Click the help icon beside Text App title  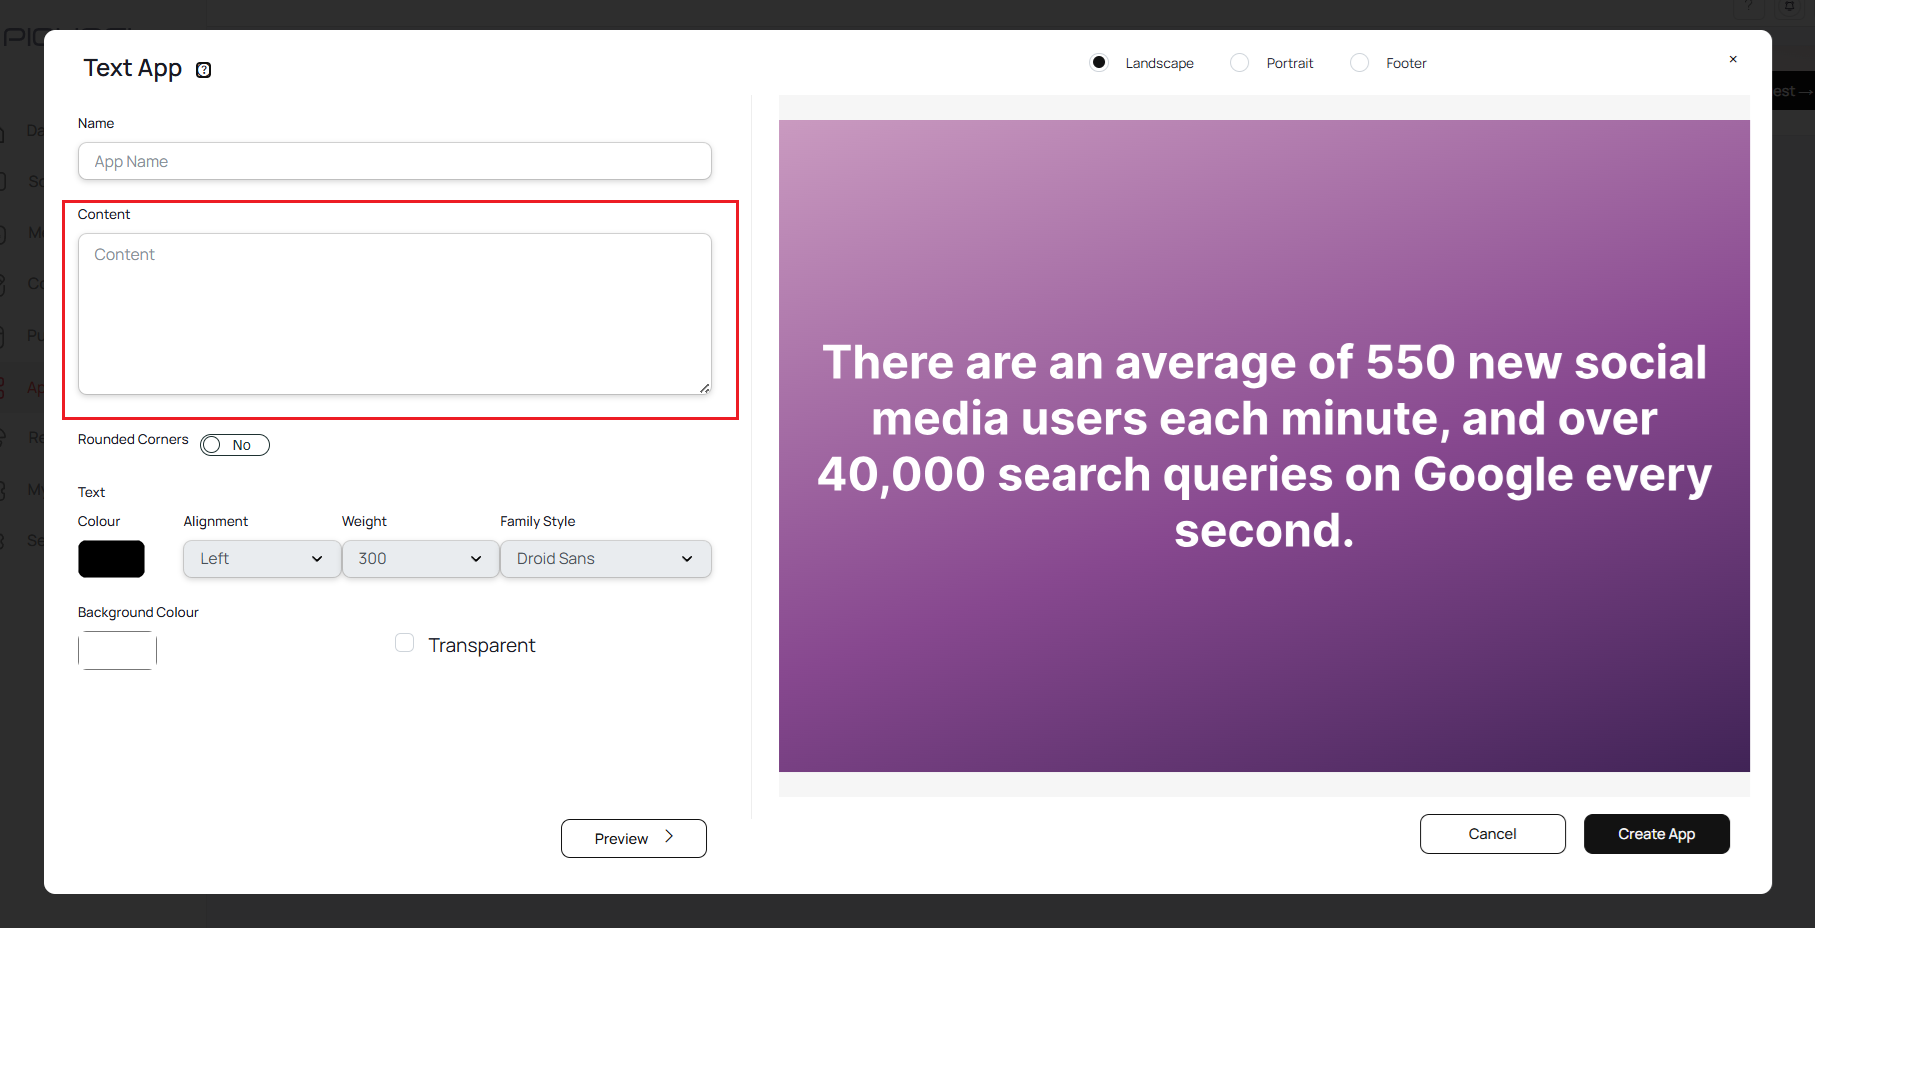point(203,70)
